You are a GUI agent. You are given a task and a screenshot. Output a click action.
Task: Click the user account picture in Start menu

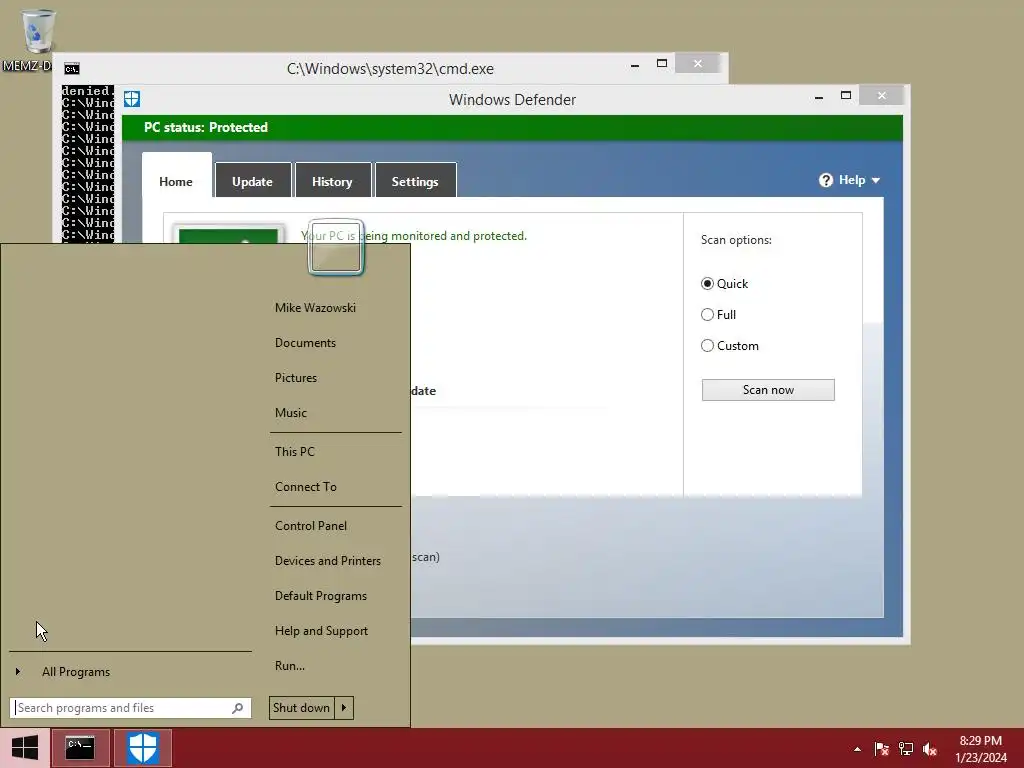[x=336, y=247]
